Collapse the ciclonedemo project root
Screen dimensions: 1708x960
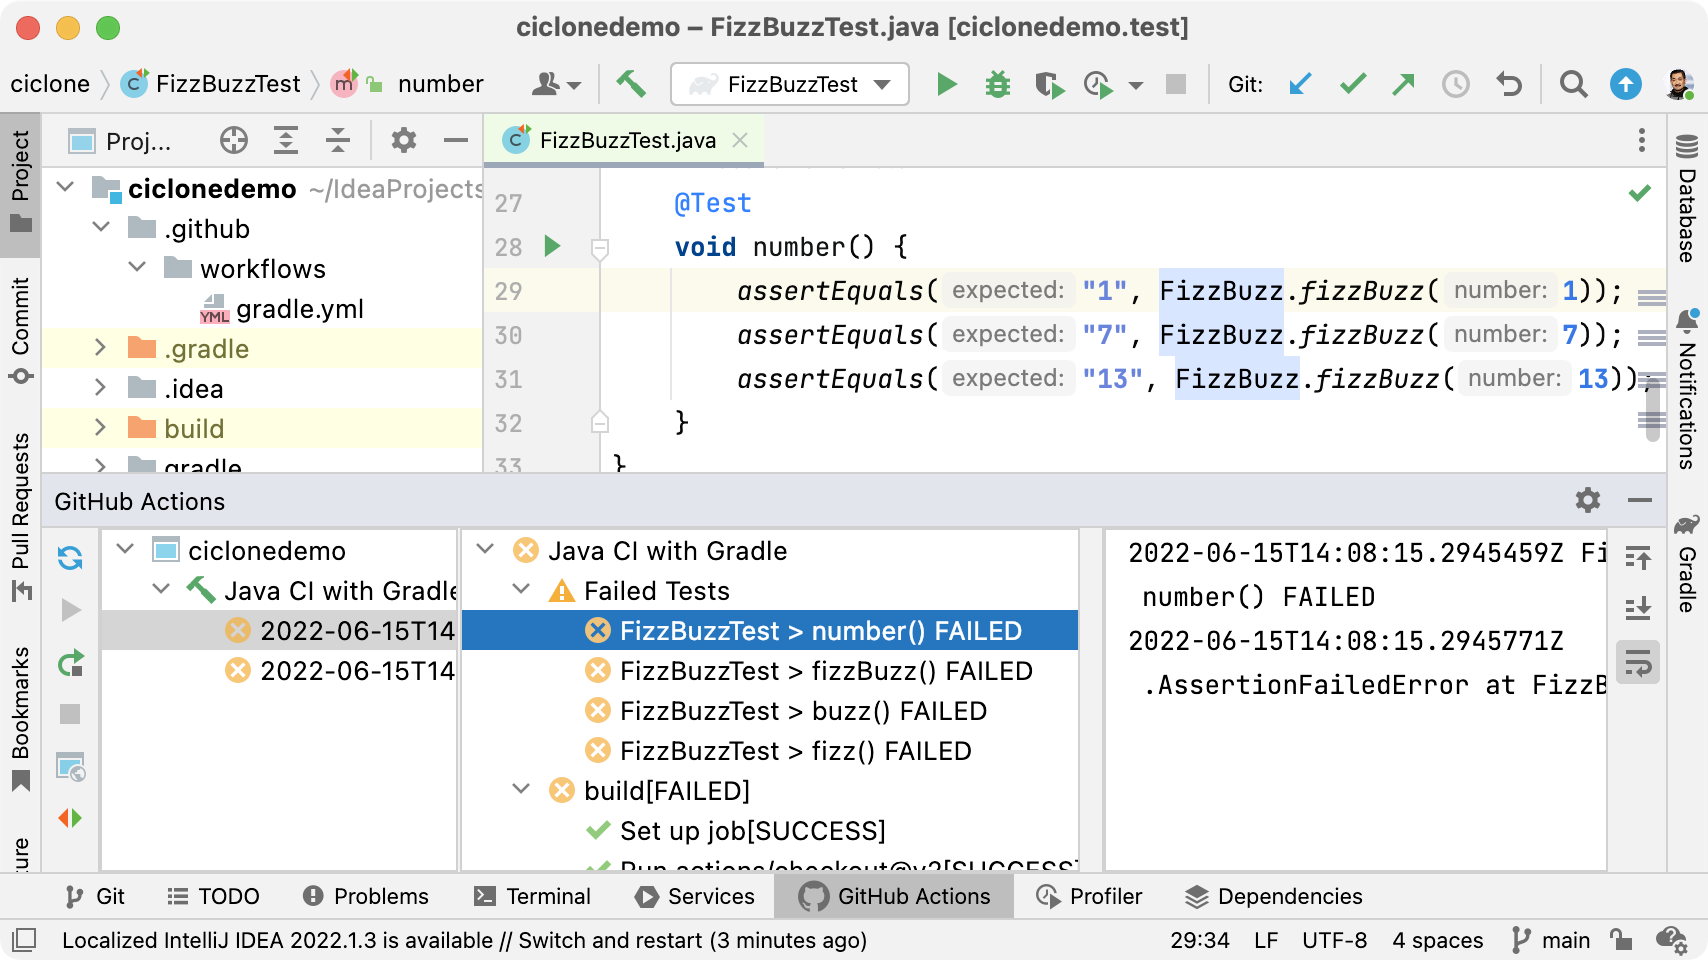66,187
